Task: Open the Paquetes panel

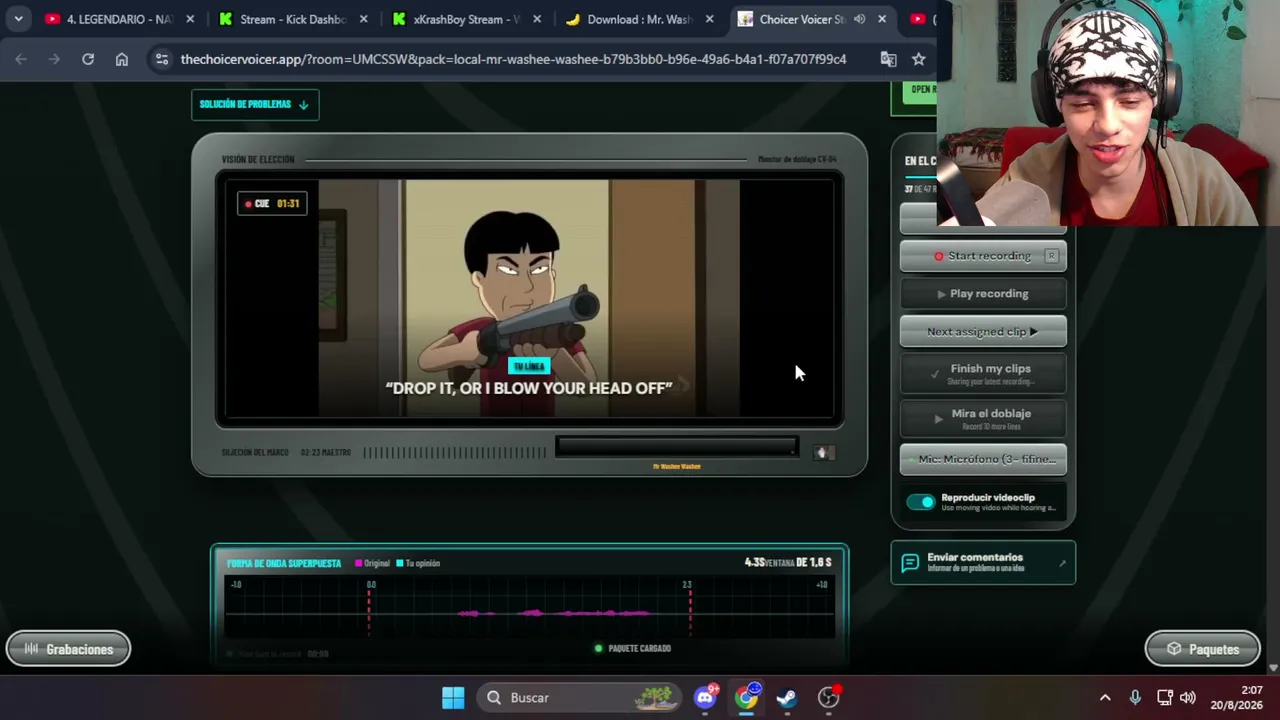Action: [1202, 650]
